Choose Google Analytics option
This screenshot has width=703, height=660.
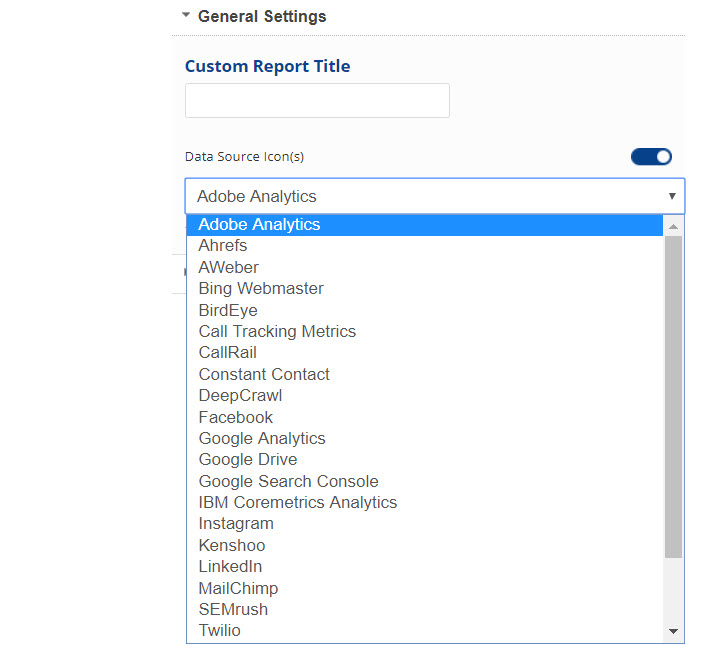coord(262,438)
